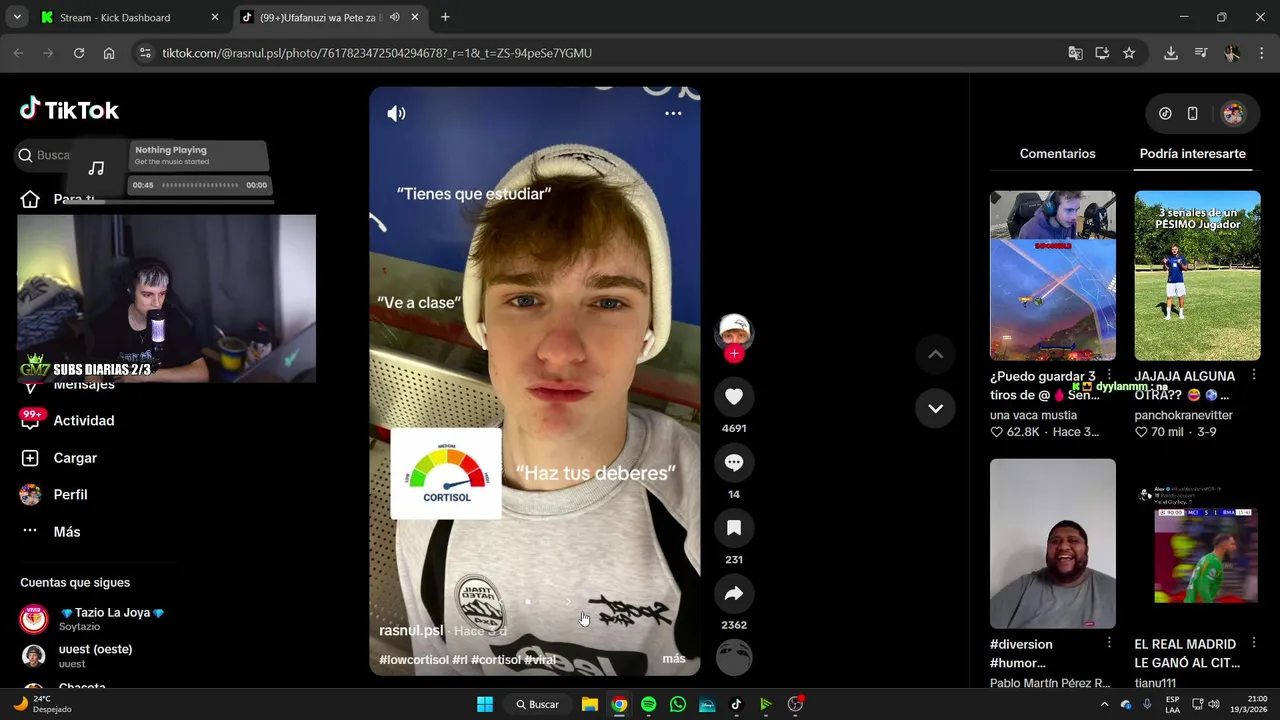
Task: Open the Real Madrid match video thumbnail
Action: coord(1197,544)
